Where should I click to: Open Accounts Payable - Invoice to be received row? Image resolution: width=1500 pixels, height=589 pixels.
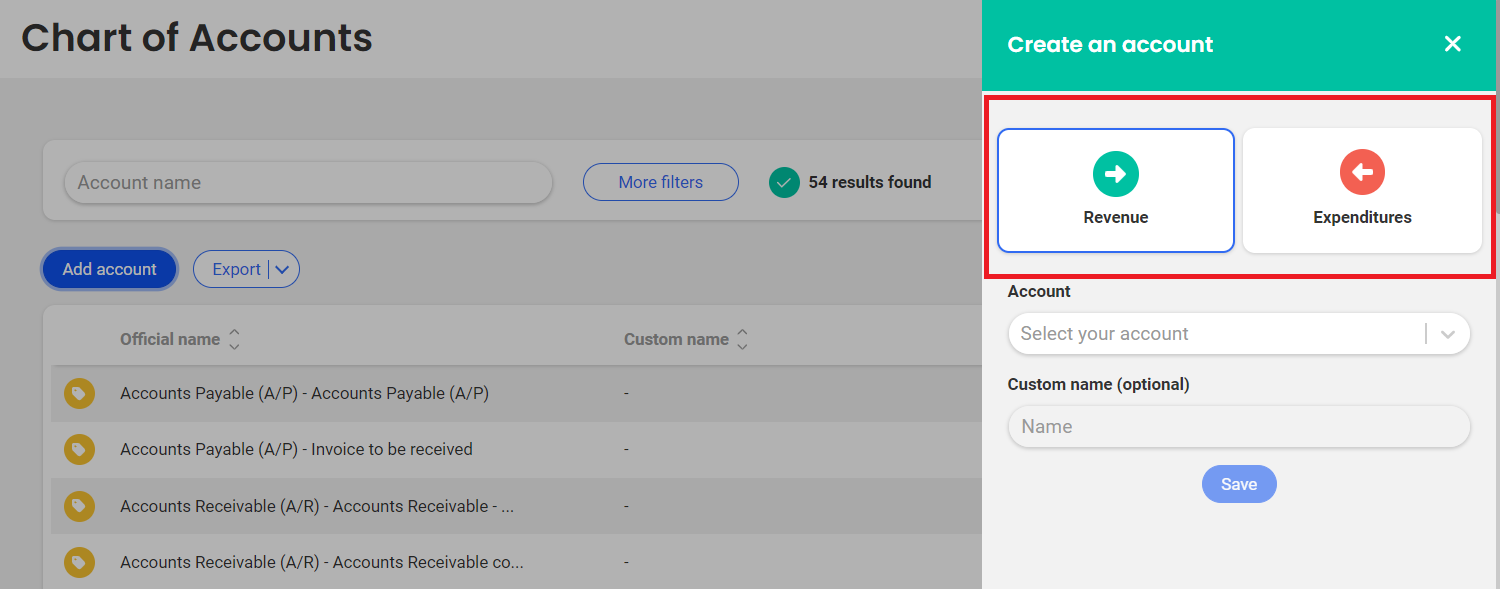click(296, 450)
